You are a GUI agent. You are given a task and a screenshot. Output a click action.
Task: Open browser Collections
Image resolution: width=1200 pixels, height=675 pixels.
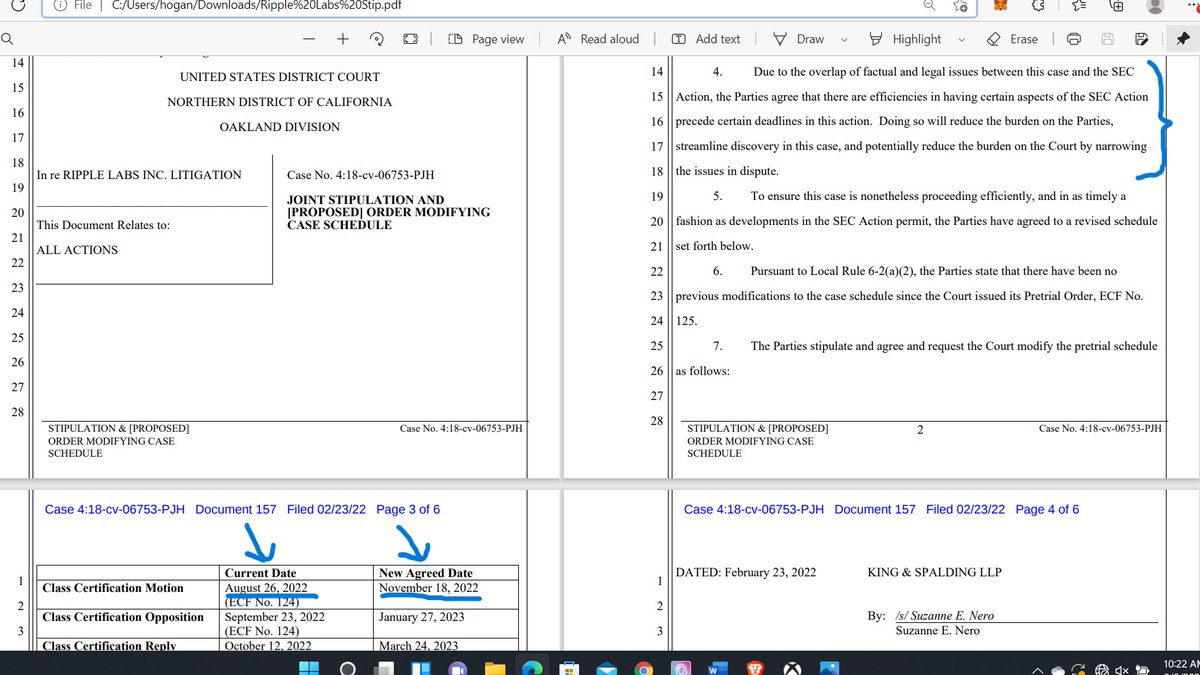click(x=1117, y=5)
